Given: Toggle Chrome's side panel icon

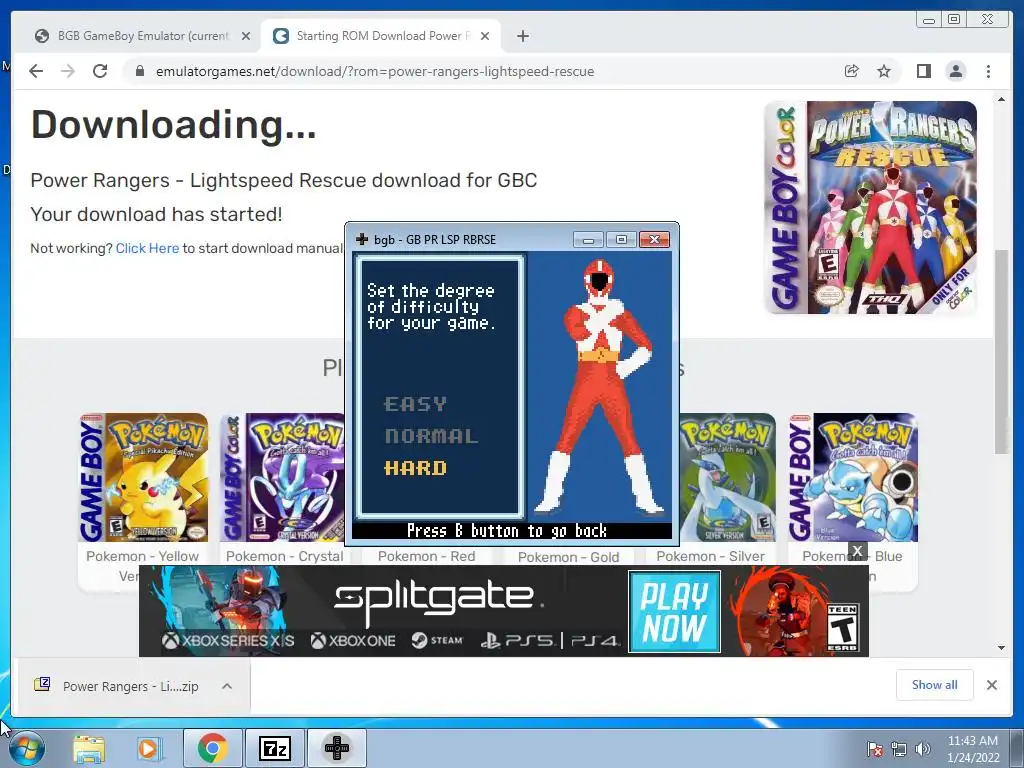Looking at the screenshot, I should coord(923,71).
